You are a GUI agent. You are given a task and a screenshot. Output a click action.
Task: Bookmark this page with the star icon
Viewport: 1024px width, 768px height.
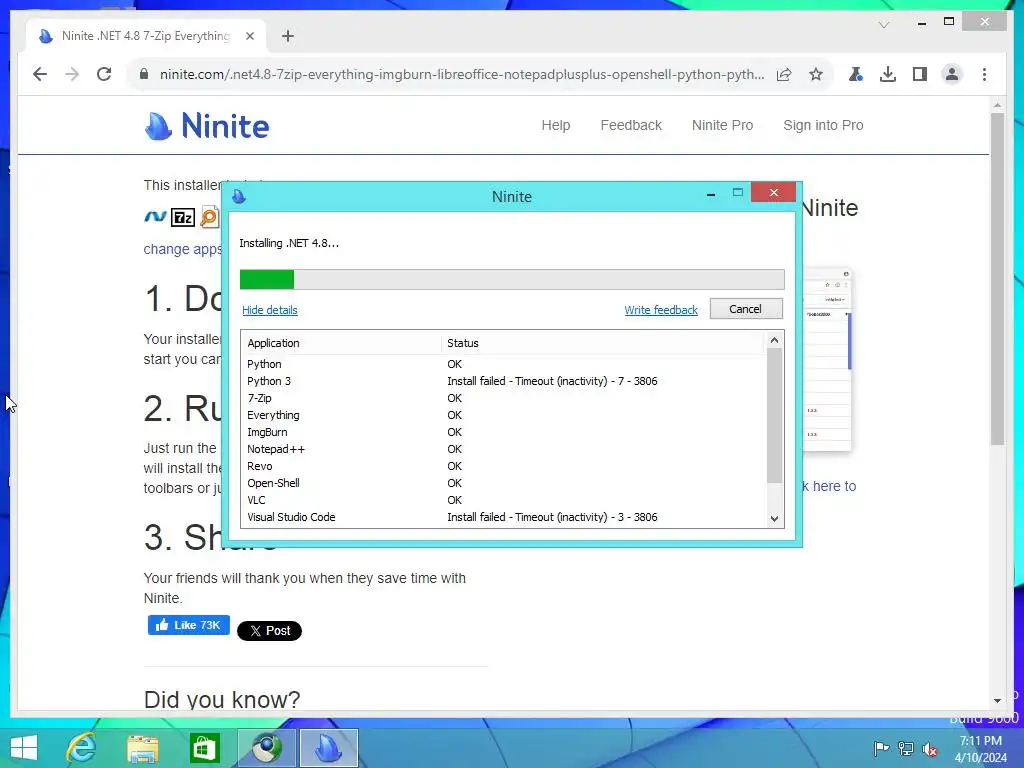(816, 74)
